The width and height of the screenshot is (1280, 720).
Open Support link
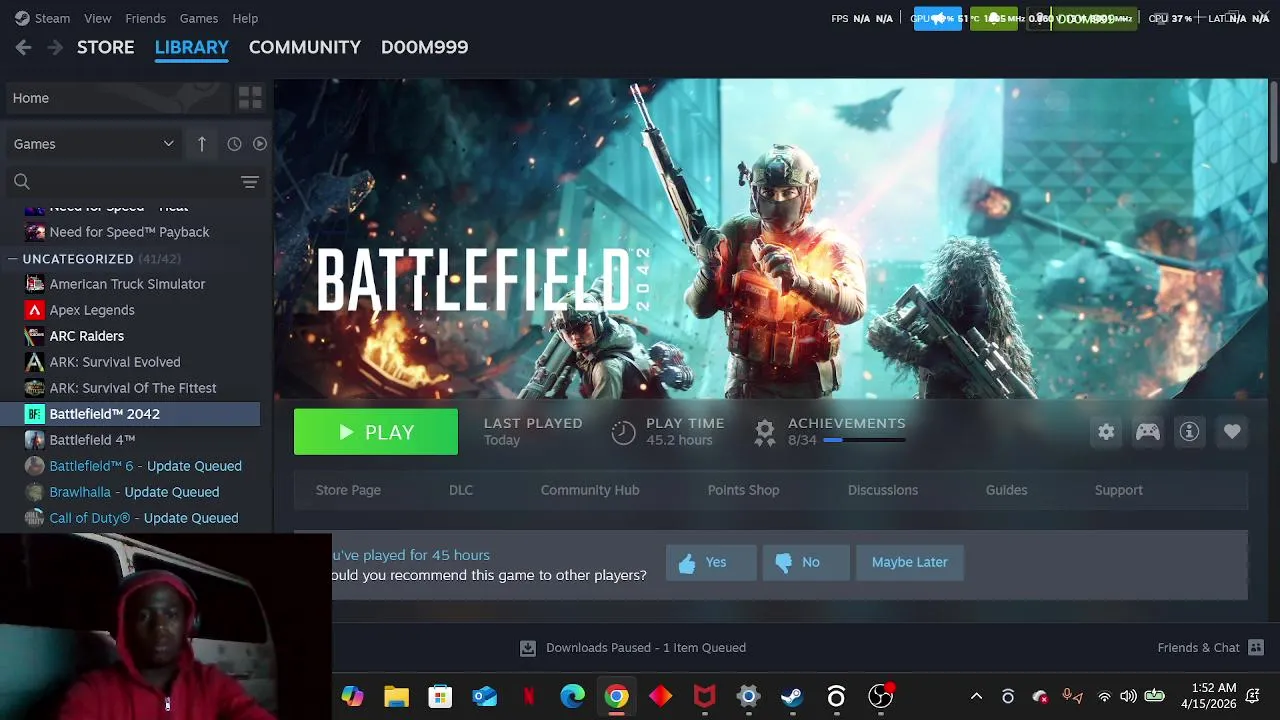[1118, 490]
